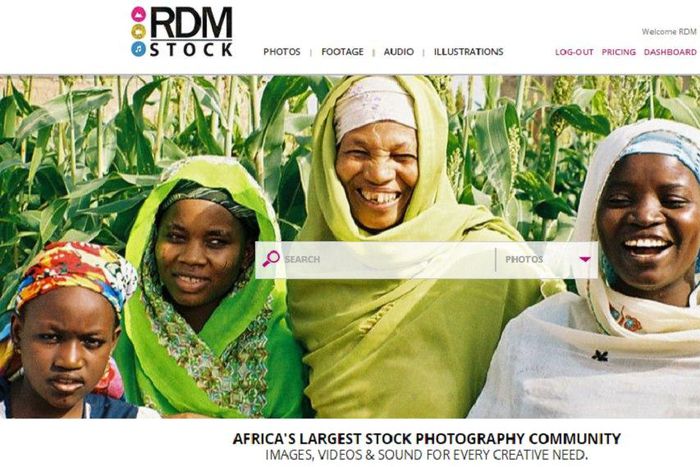Open the DASHBOARD link
Screen dimensions: 700x467
click(670, 52)
